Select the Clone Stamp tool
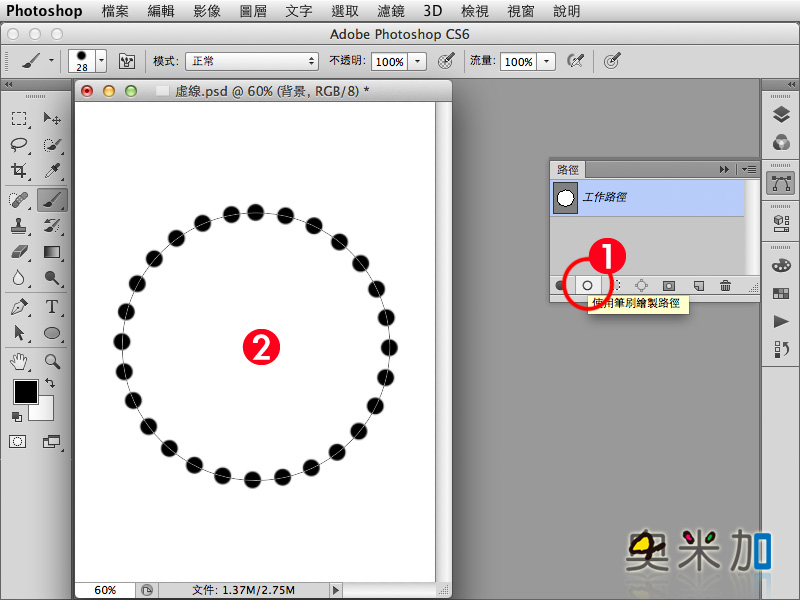Screen dimensions: 800x600 pyautogui.click(x=19, y=225)
